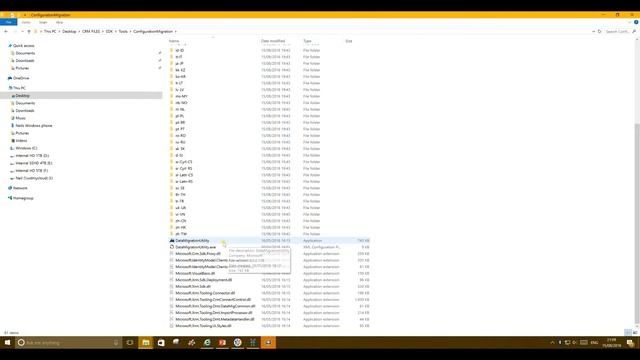Open the File ribbon tab
The height and width of the screenshot is (360, 640).
[x=9, y=22]
